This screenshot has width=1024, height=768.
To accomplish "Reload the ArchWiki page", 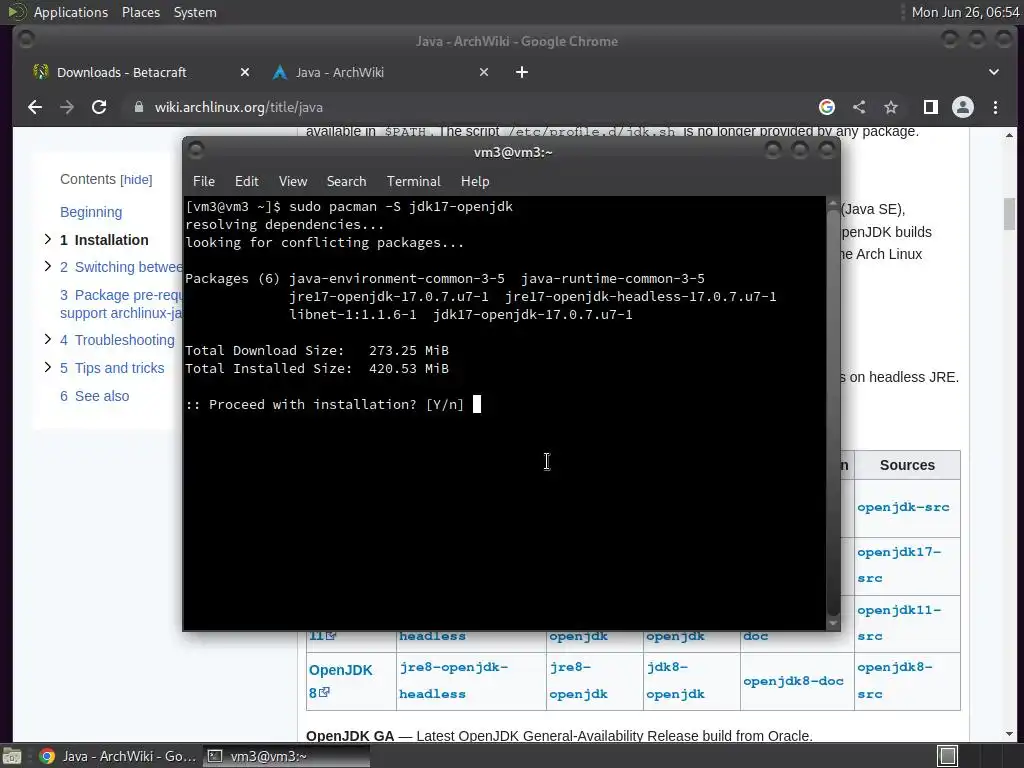I will tap(99, 107).
